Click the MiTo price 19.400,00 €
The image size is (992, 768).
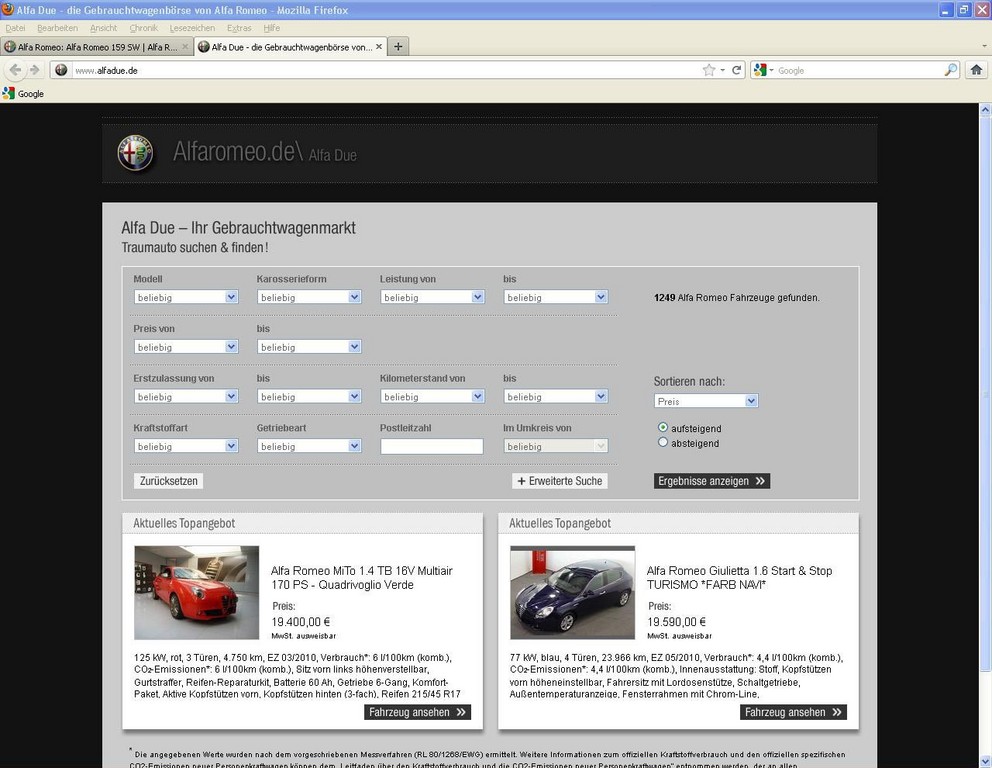click(301, 622)
